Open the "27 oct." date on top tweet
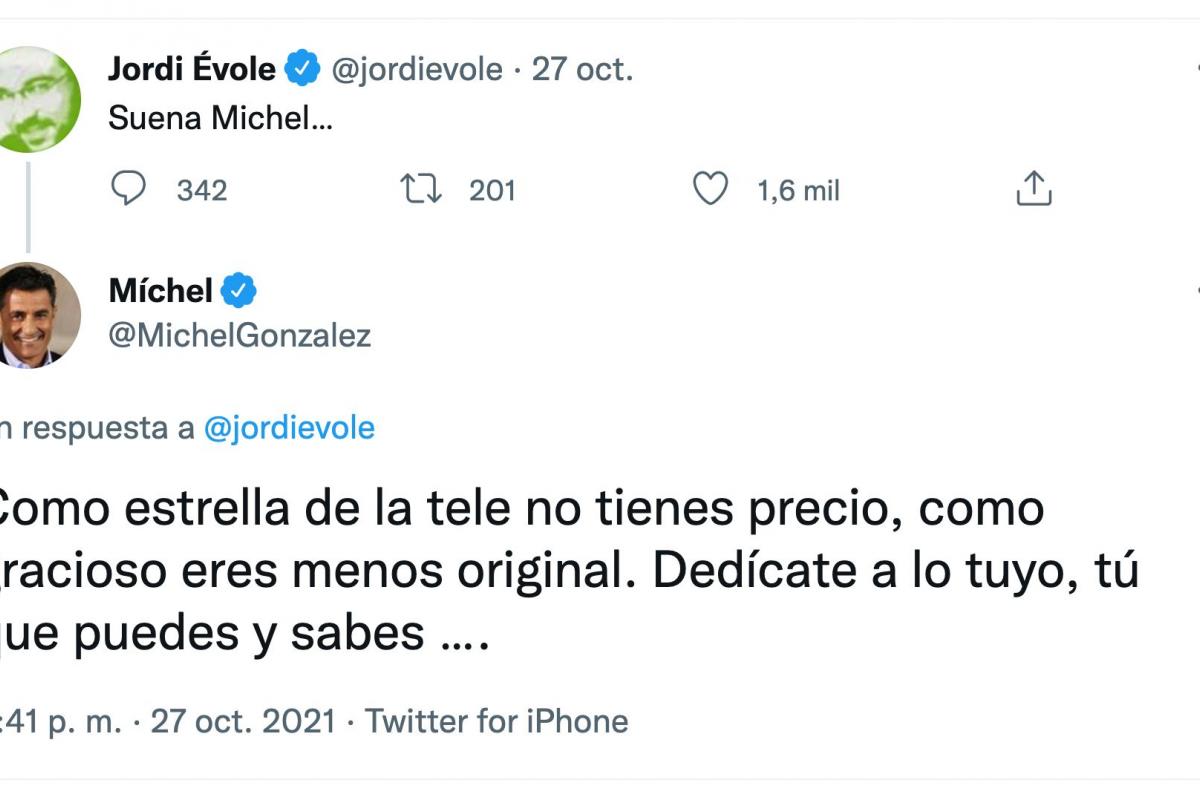1200x800 pixels. pyautogui.click(x=582, y=70)
